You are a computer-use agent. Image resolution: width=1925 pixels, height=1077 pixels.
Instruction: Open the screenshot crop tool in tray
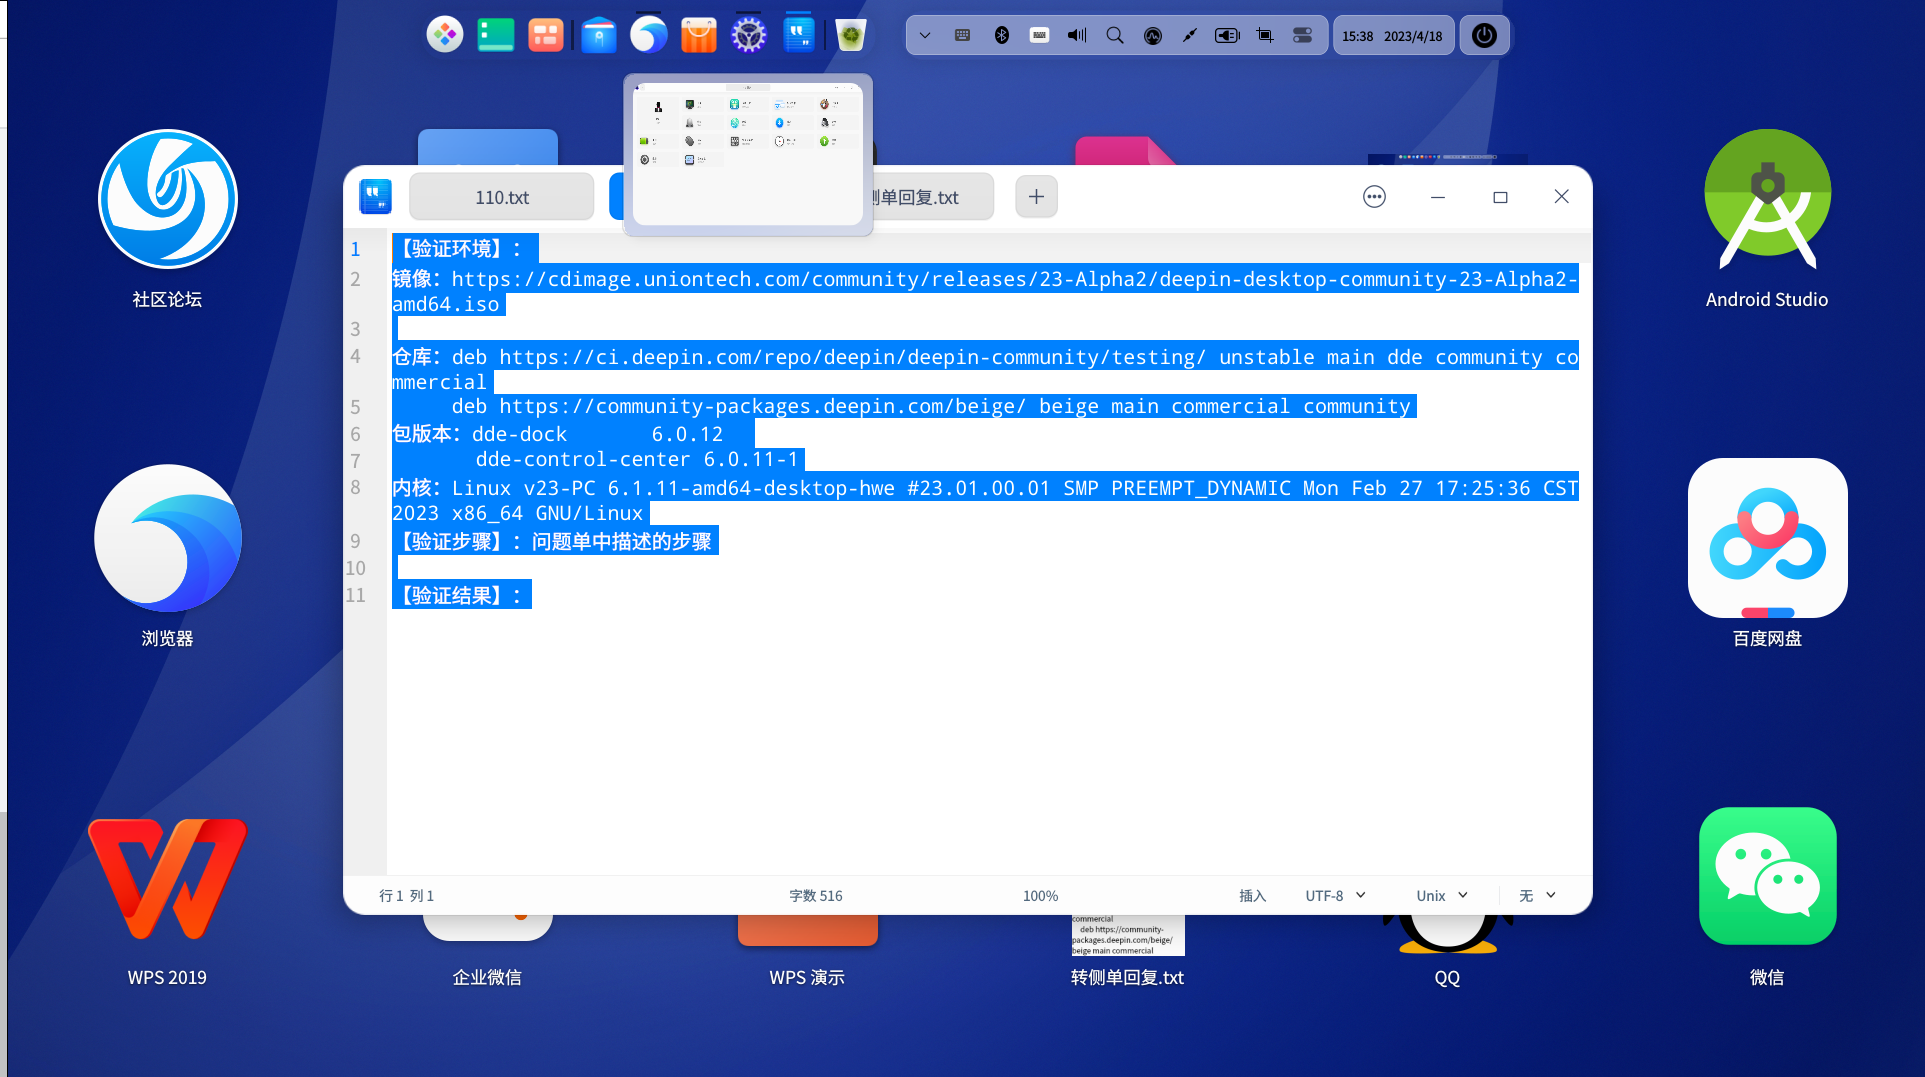(1264, 35)
